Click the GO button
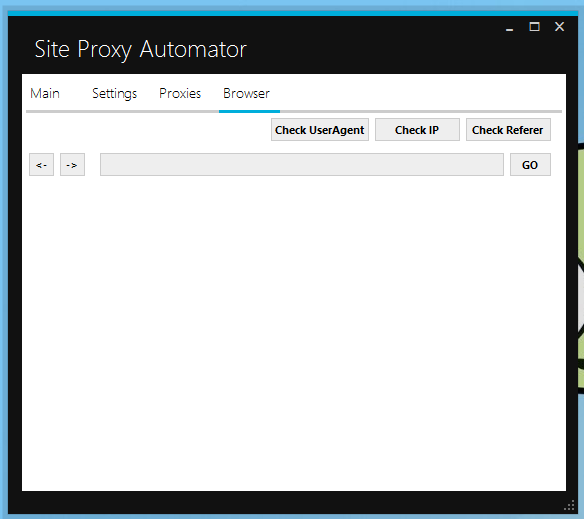 (530, 164)
